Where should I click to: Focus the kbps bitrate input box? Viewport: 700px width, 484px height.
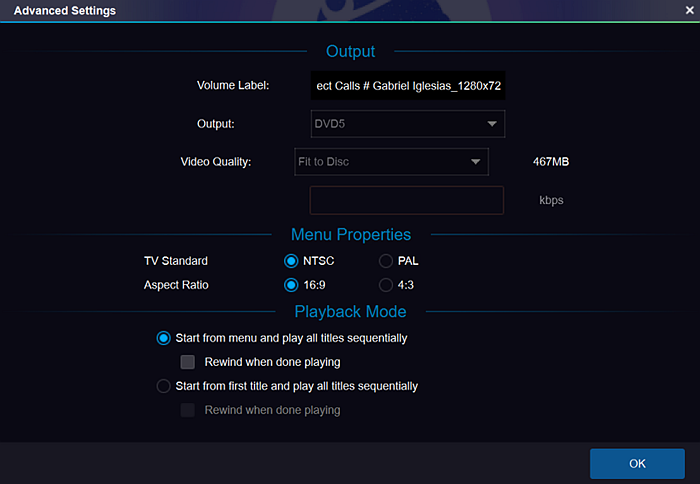[407, 200]
